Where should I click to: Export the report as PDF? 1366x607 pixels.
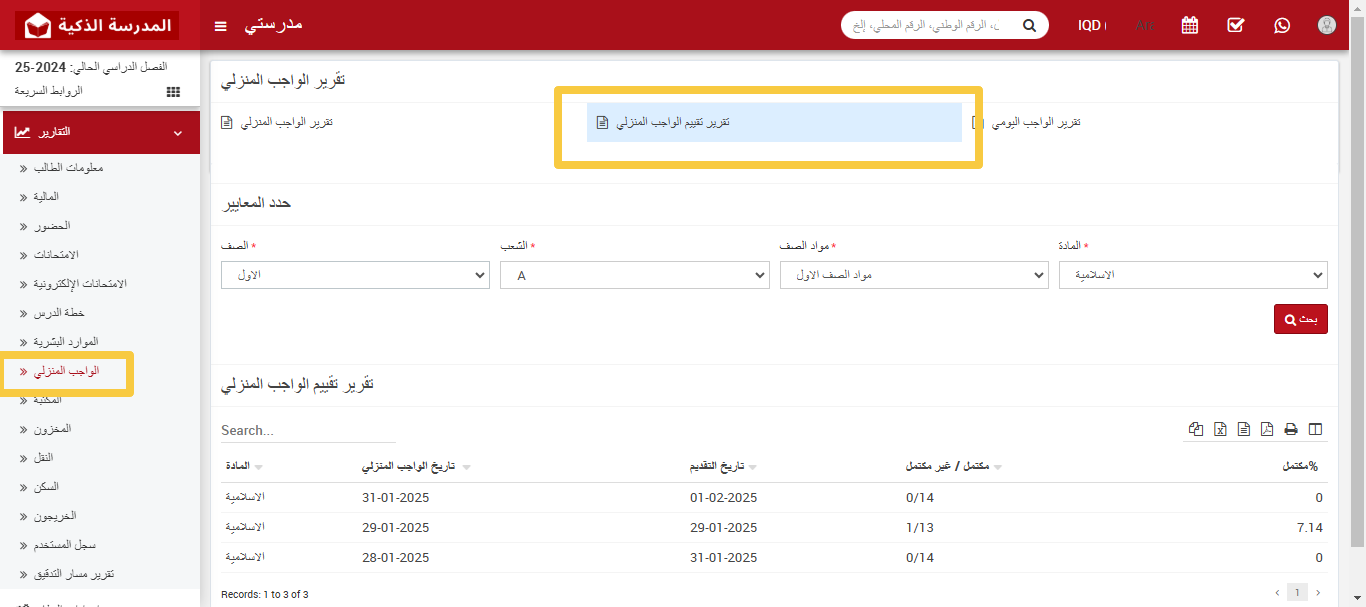pos(1266,429)
